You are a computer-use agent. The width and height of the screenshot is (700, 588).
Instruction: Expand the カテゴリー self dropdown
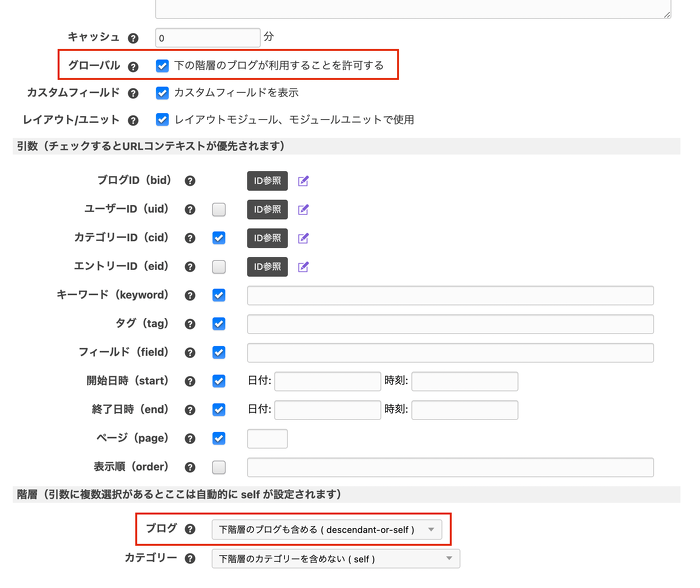(335, 559)
